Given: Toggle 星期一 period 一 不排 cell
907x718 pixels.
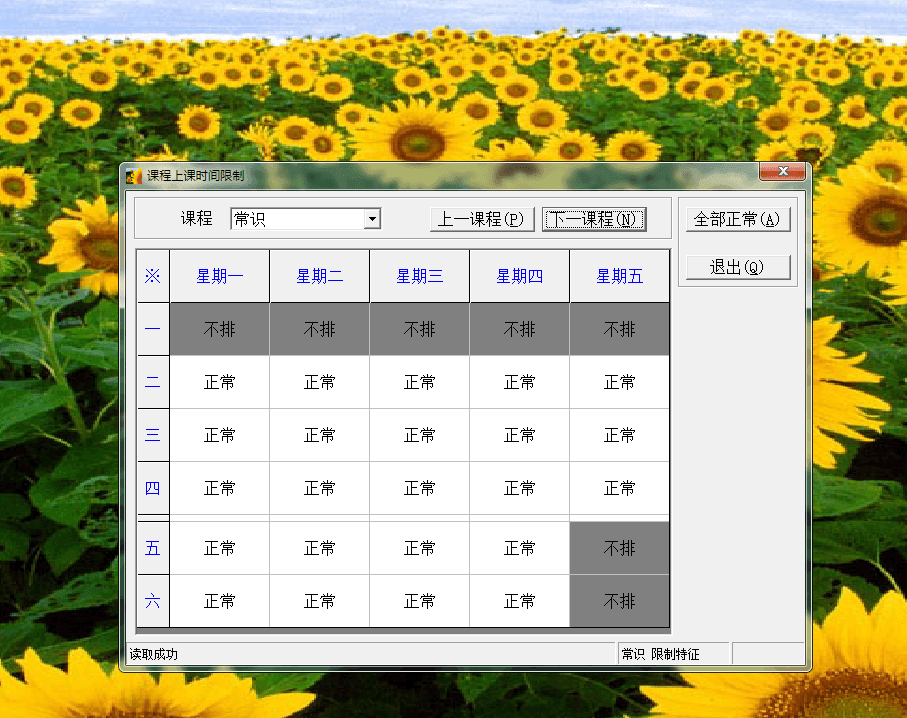Looking at the screenshot, I should (x=220, y=329).
